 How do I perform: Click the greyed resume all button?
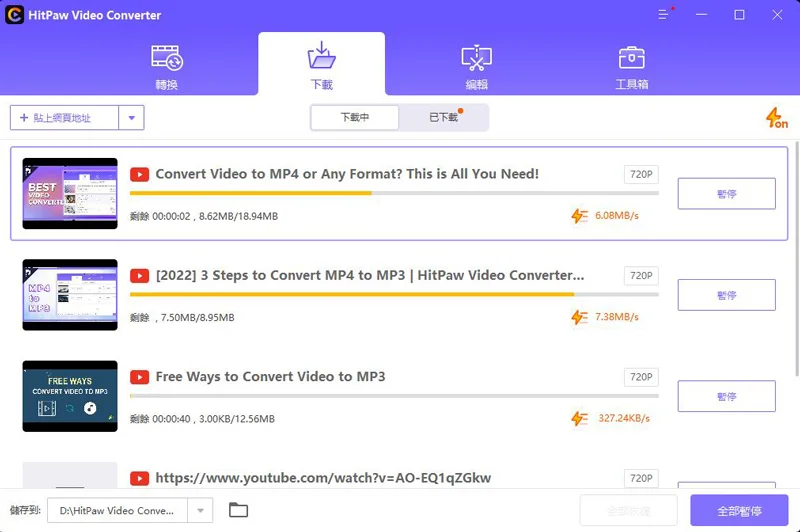pos(629,511)
